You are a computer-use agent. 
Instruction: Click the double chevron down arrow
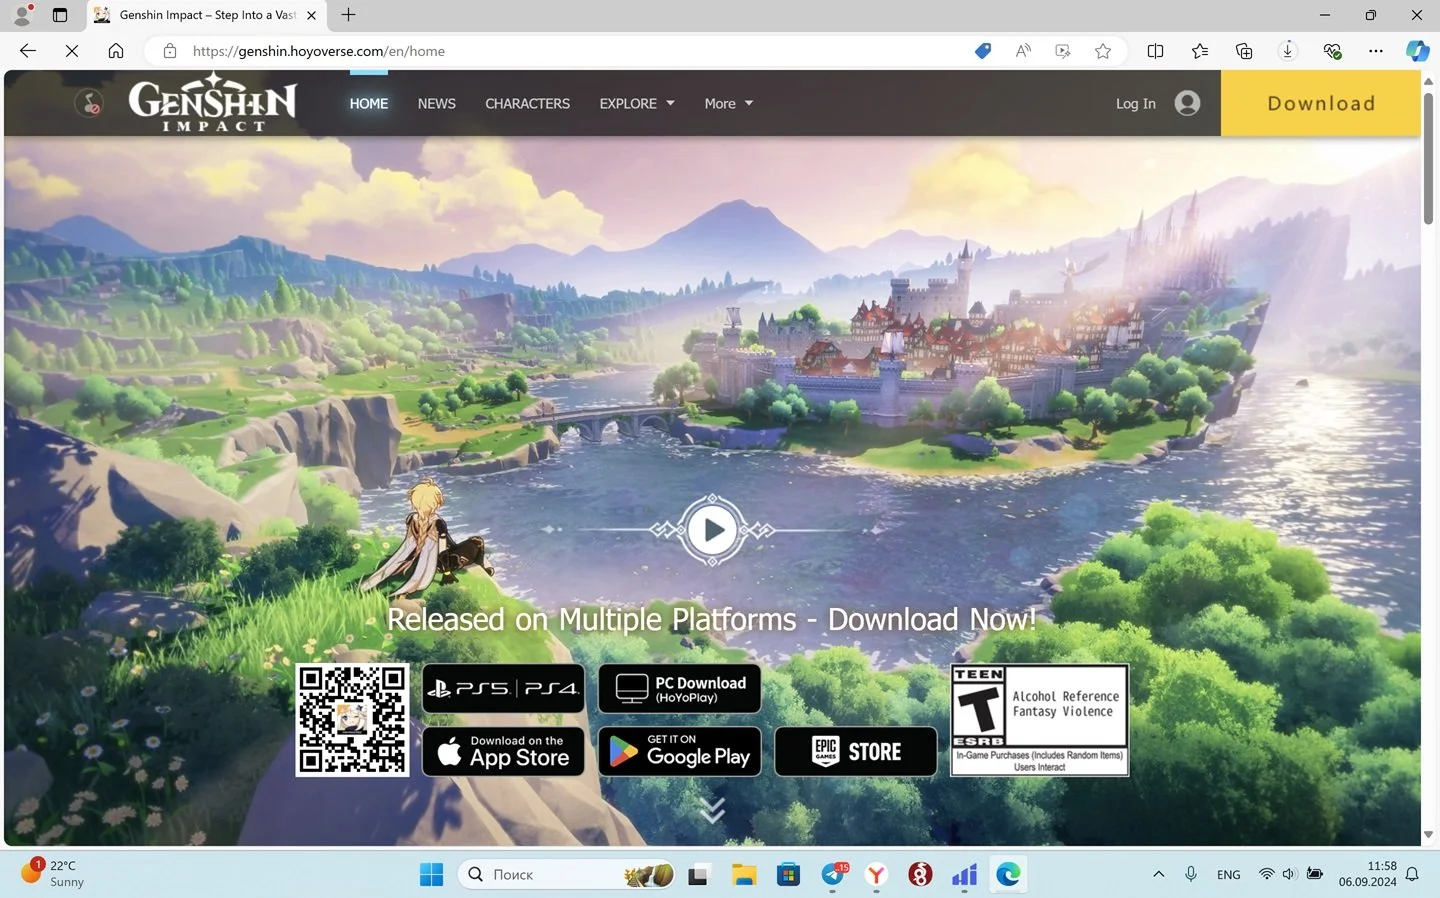pyautogui.click(x=712, y=809)
